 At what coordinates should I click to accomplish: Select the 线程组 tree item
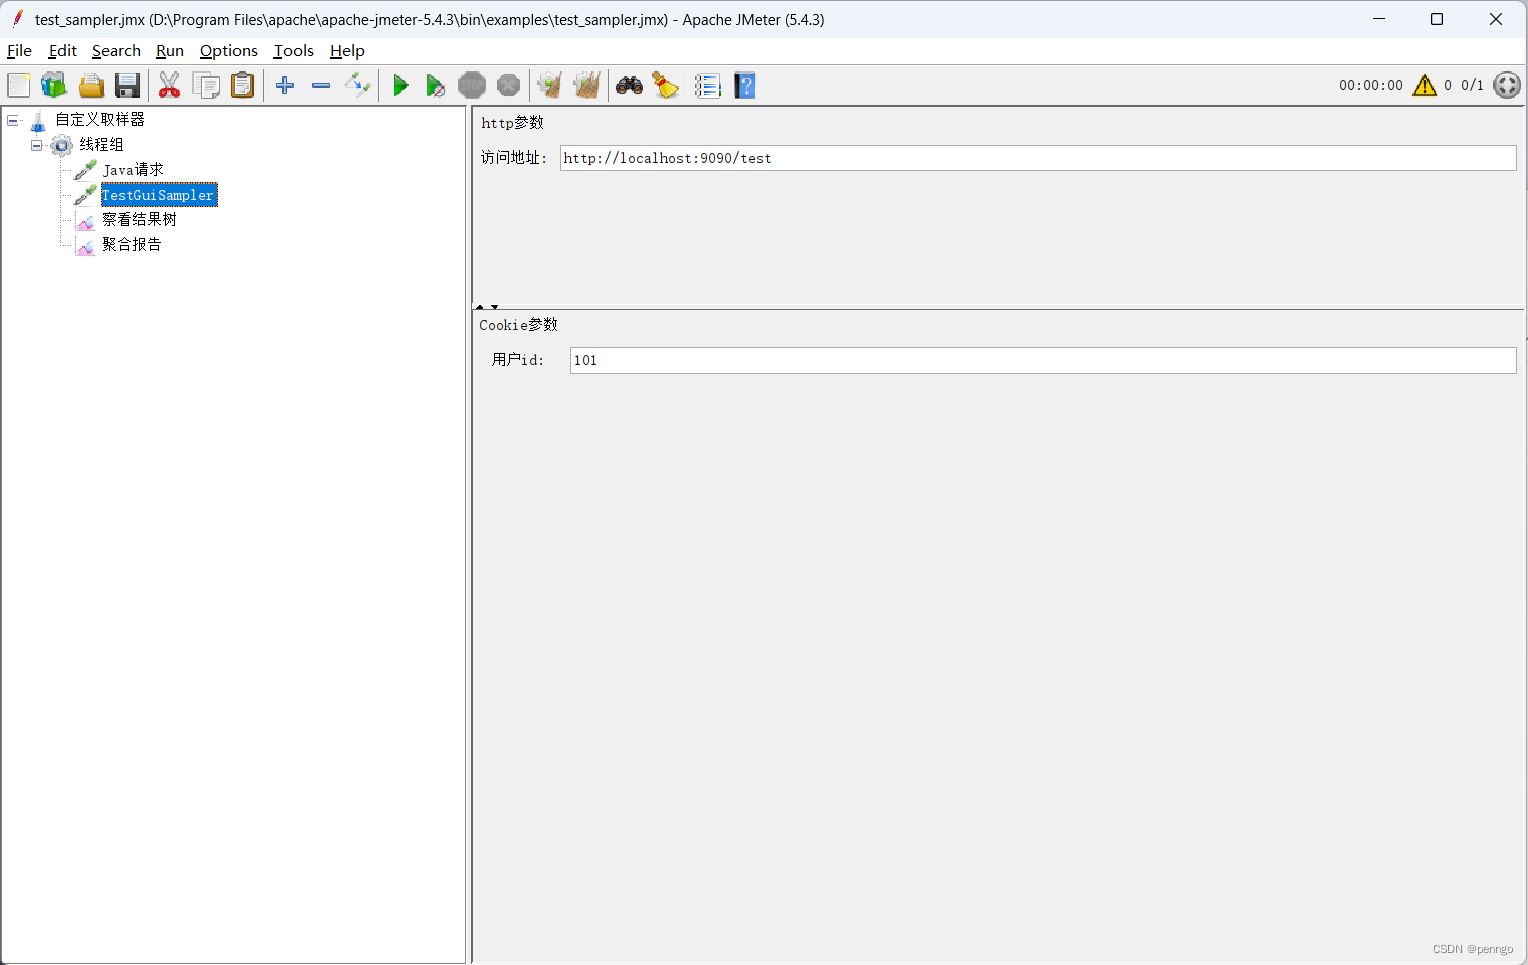[101, 145]
